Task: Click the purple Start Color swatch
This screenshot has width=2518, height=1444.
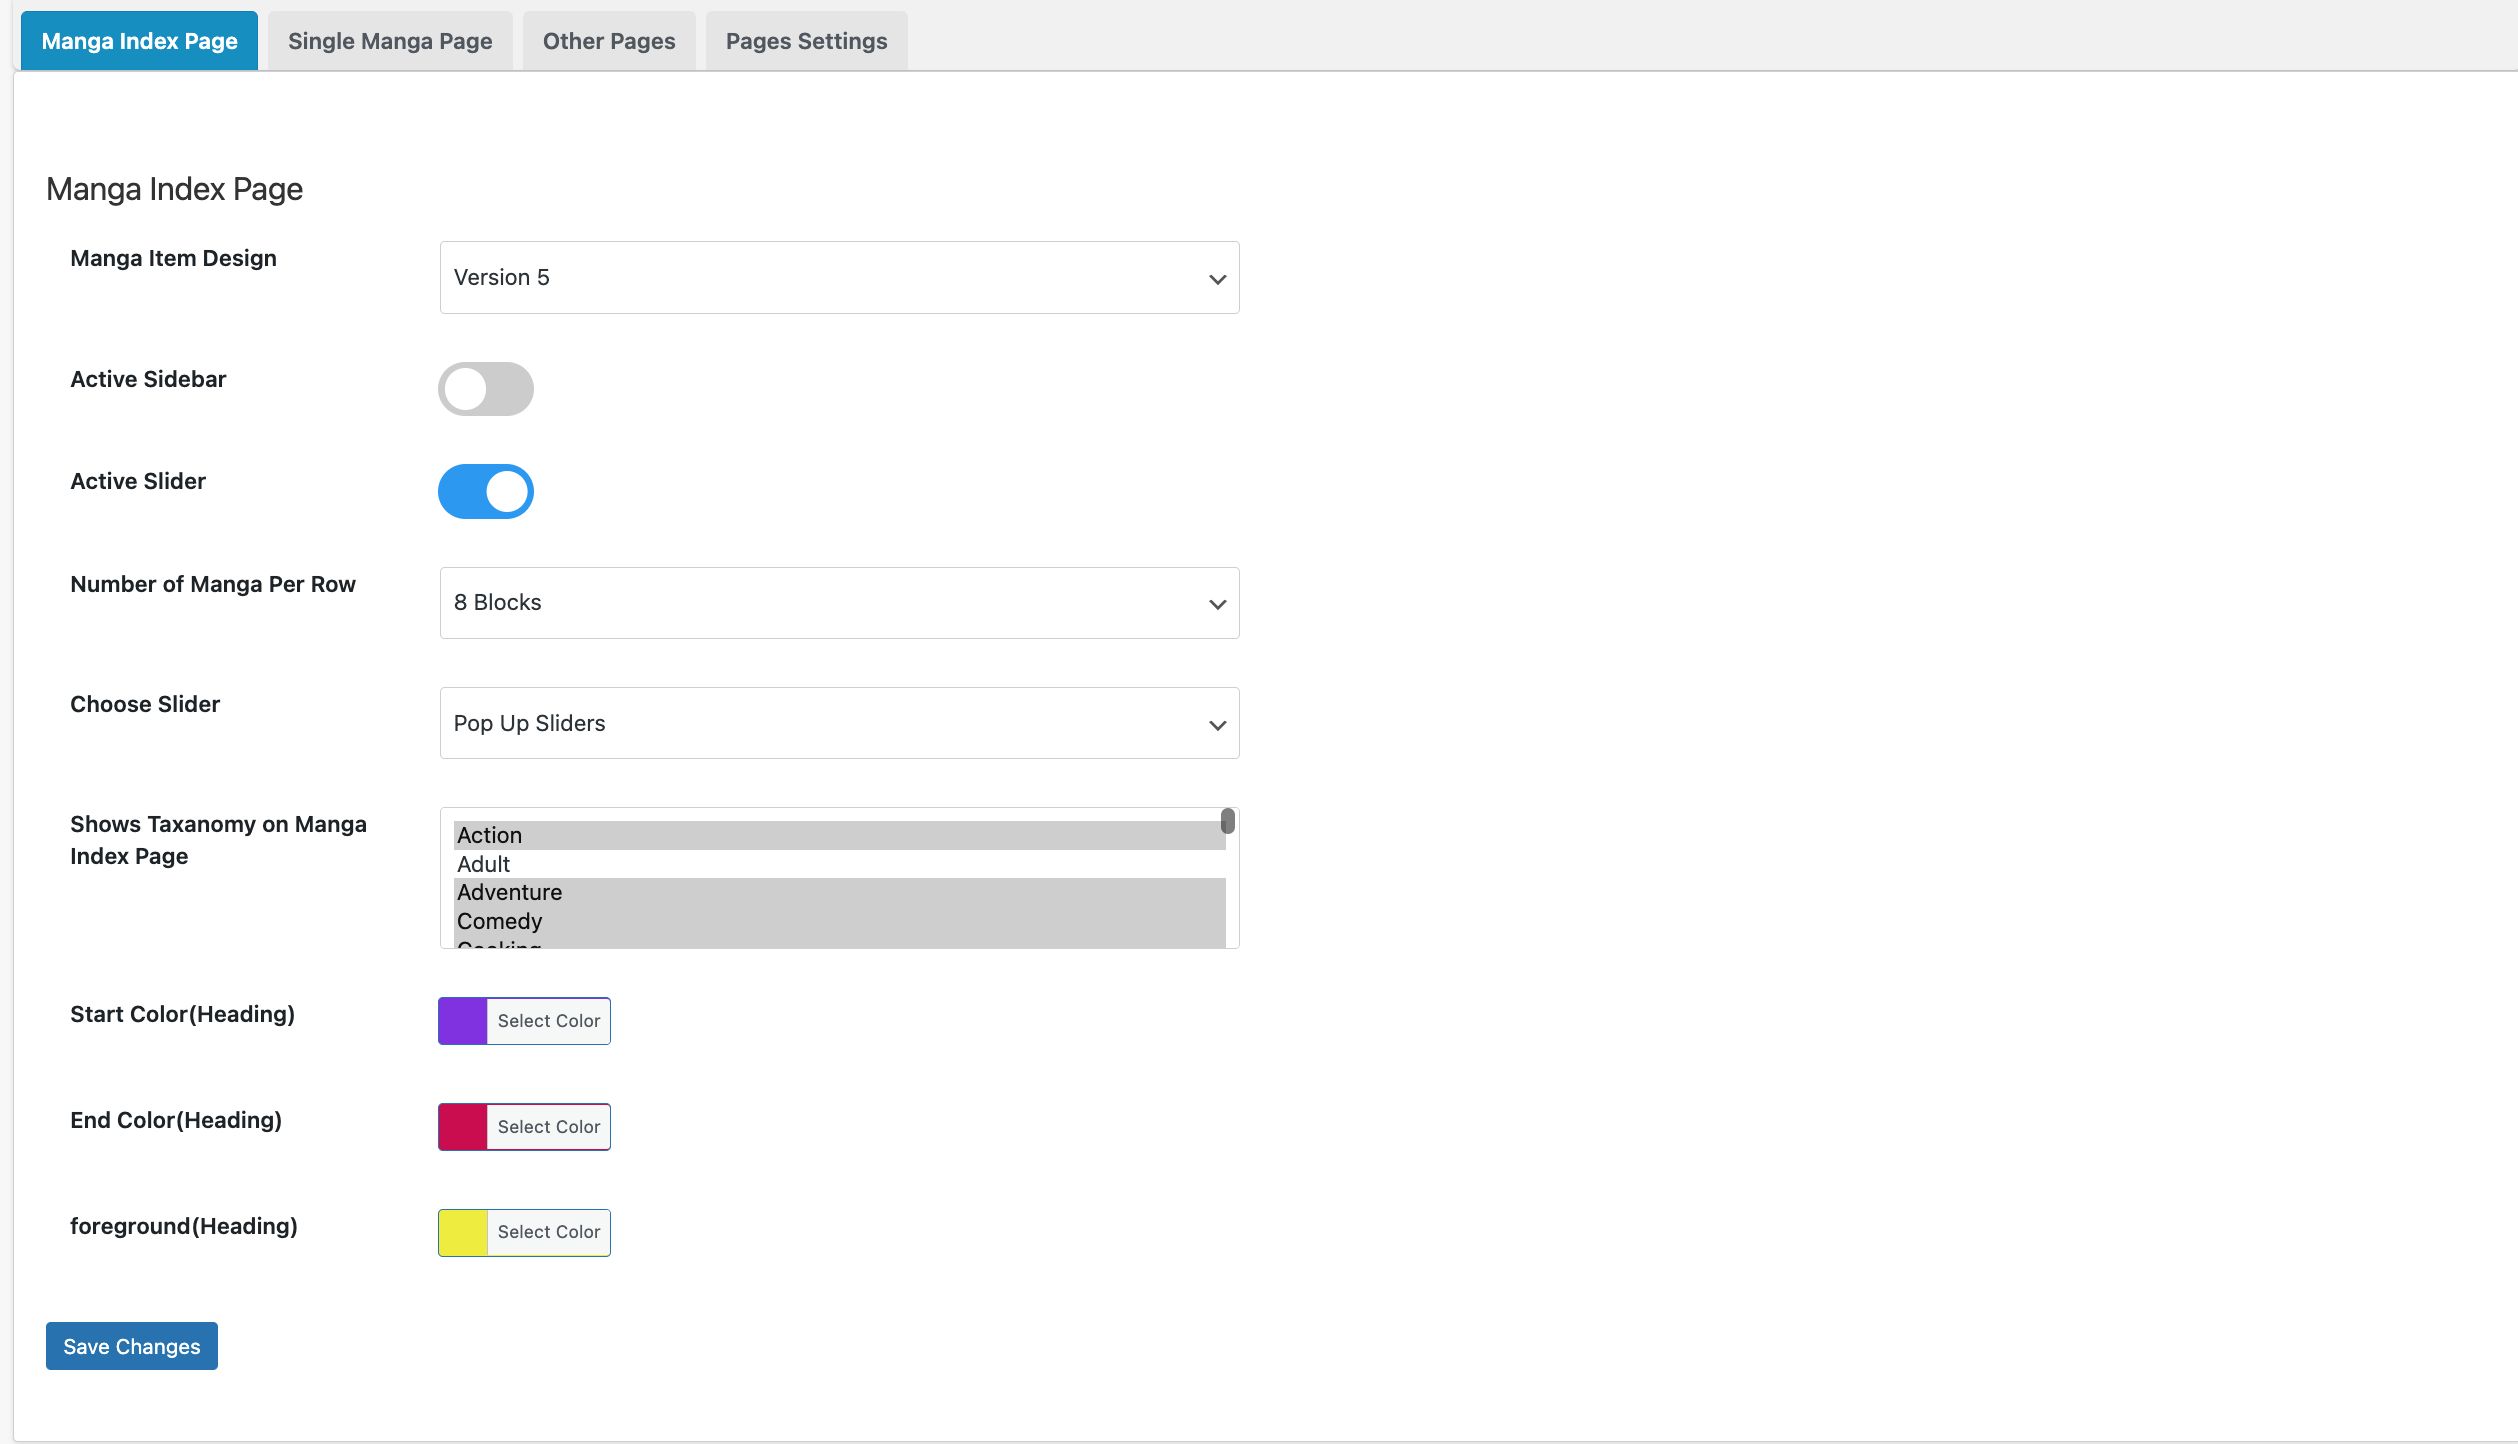Action: click(463, 1021)
